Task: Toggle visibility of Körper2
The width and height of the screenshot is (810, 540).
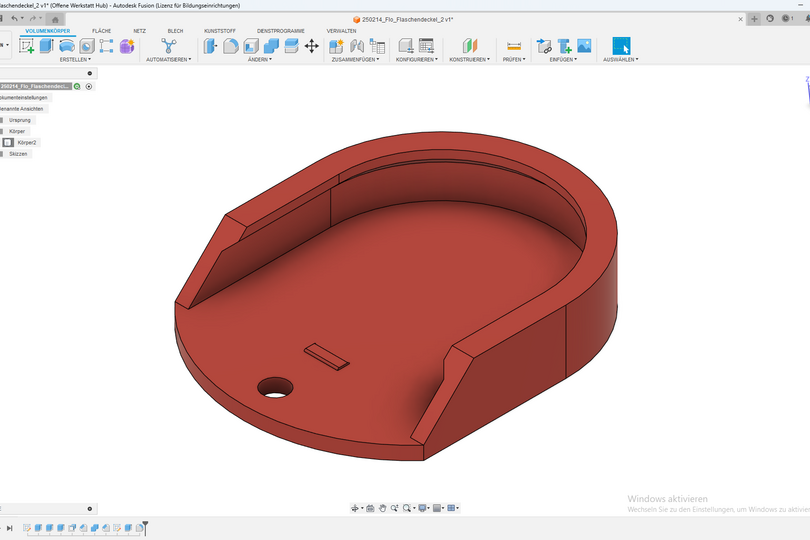Action: [x=8, y=143]
